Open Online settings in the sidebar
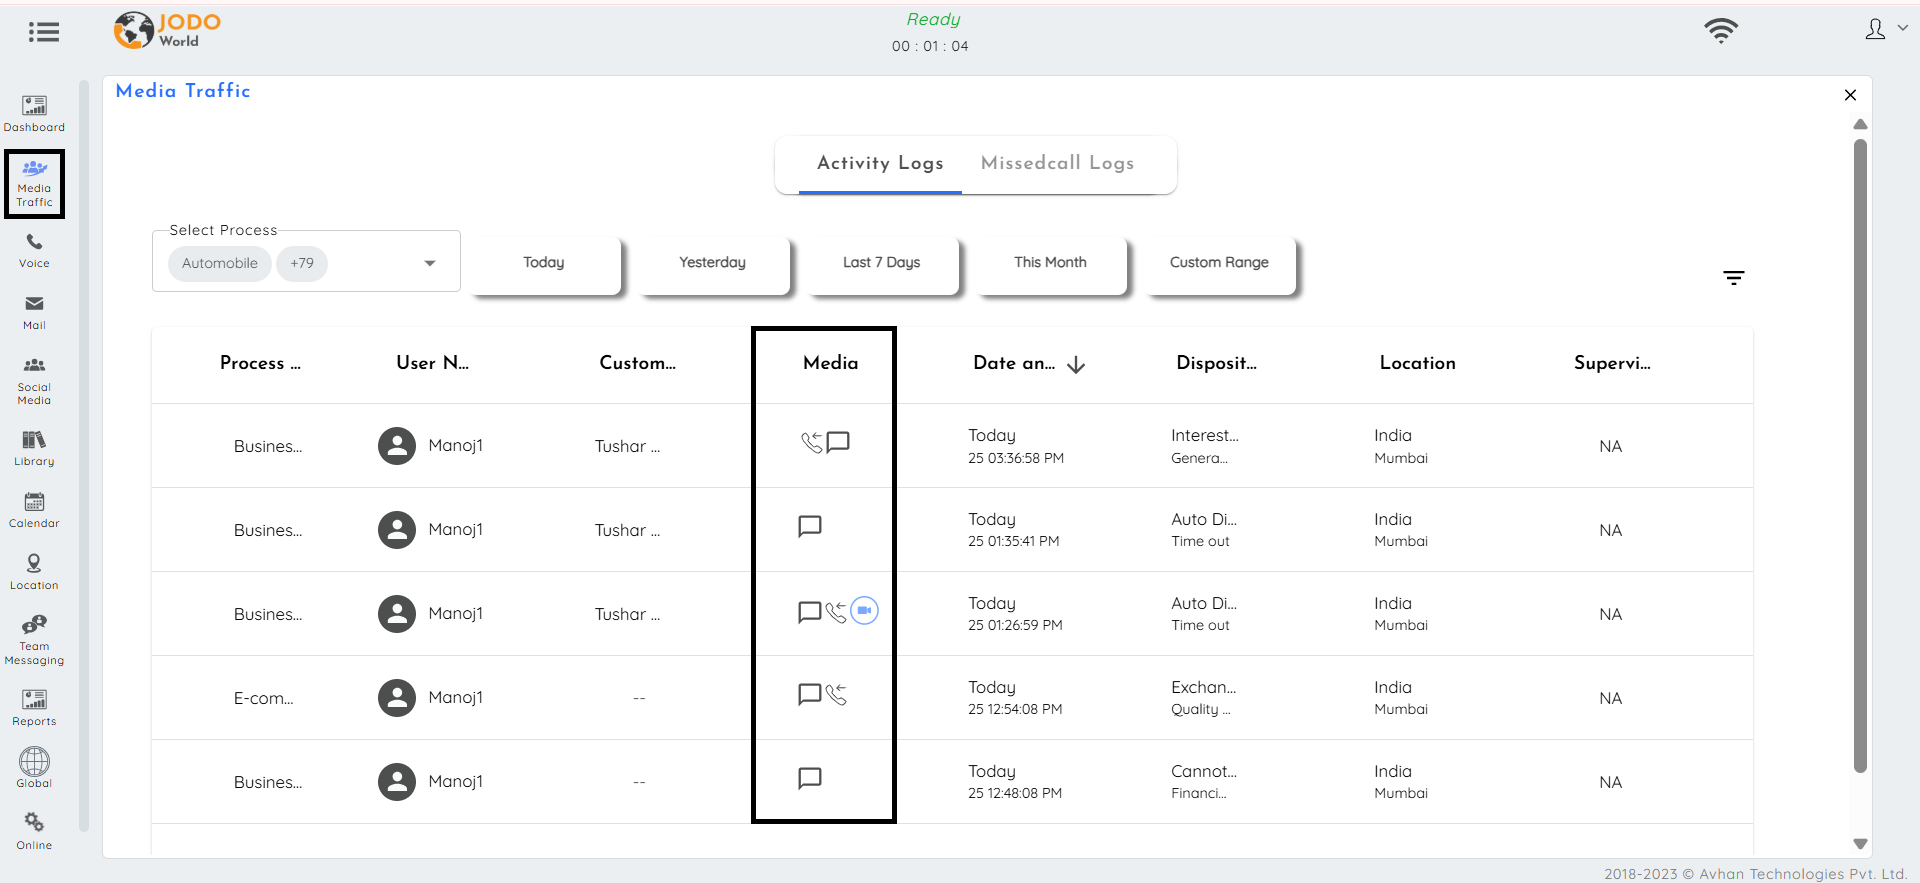The width and height of the screenshot is (1920, 883). (34, 831)
